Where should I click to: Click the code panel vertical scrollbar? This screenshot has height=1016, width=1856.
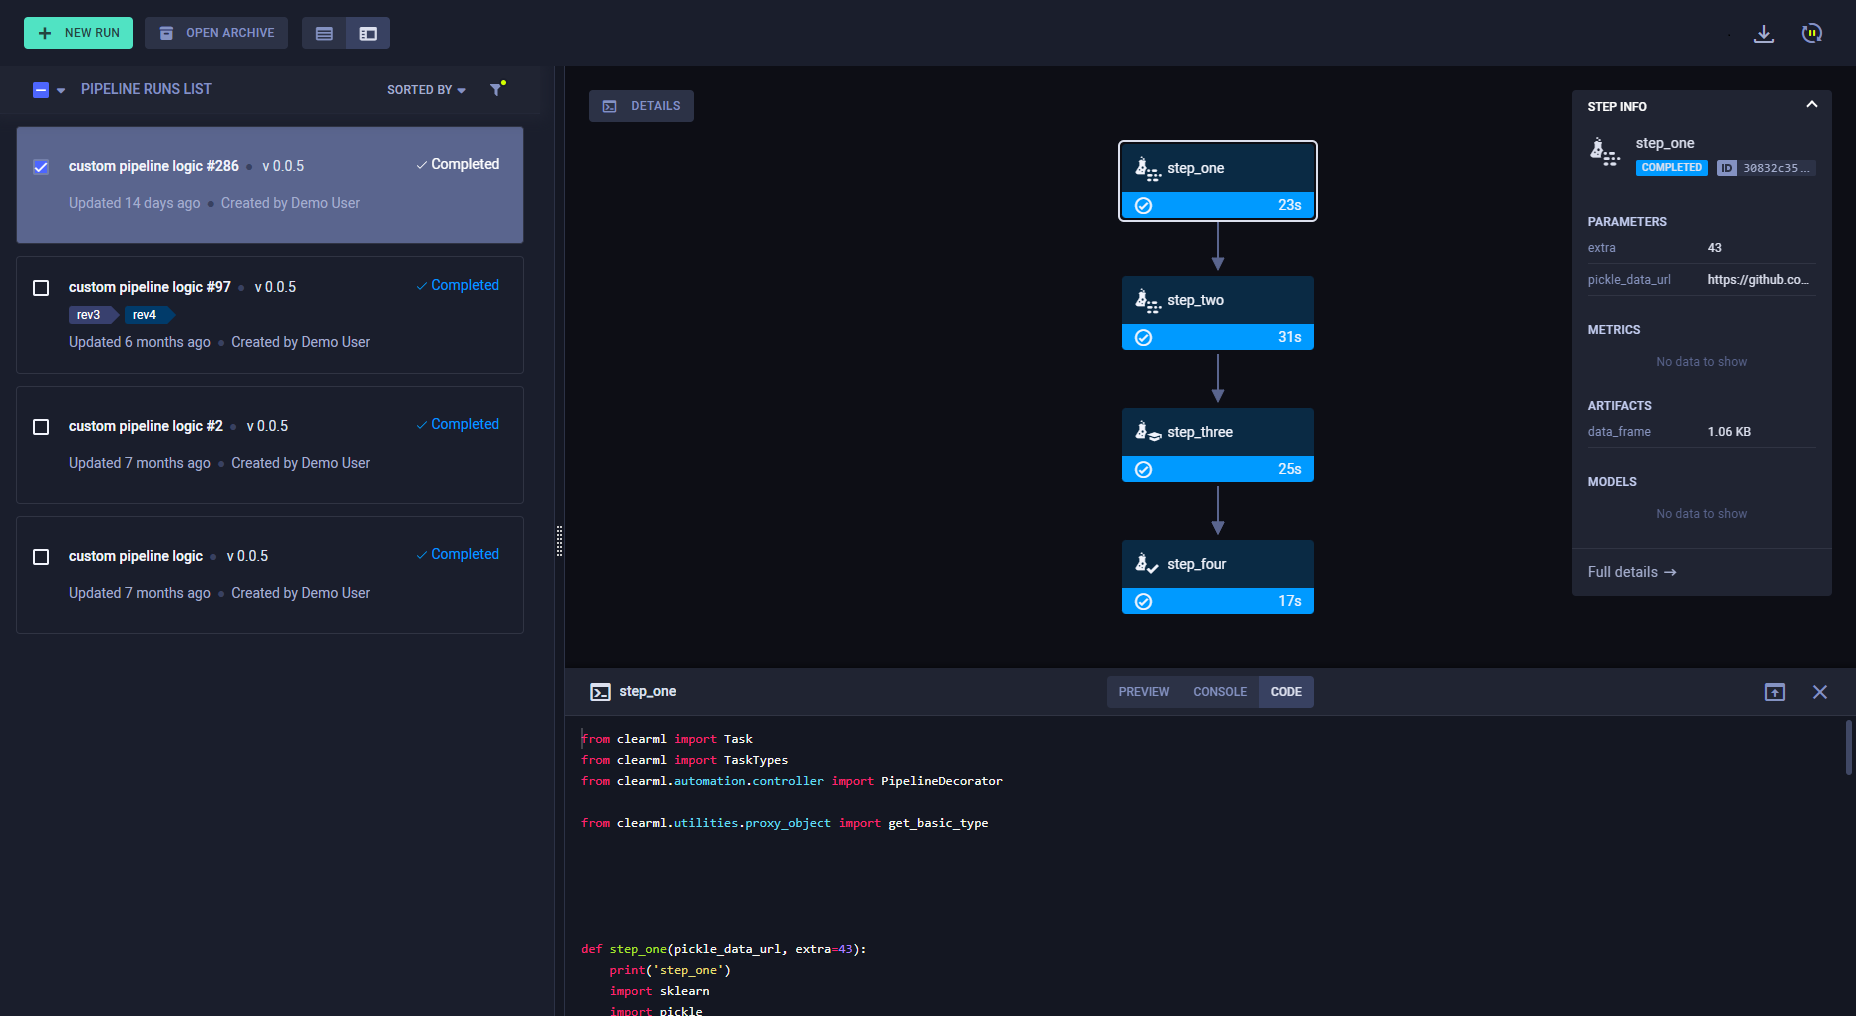tap(1848, 748)
